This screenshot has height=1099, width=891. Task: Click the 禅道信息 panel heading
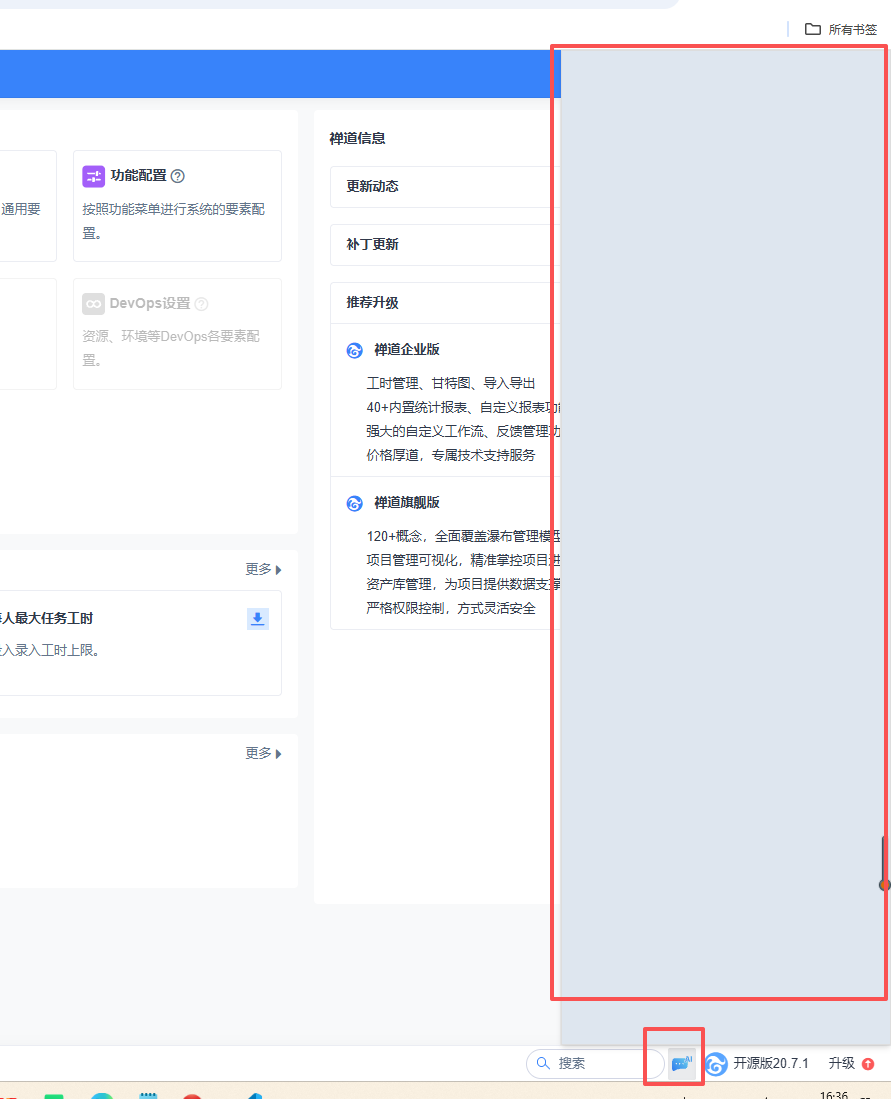358,138
